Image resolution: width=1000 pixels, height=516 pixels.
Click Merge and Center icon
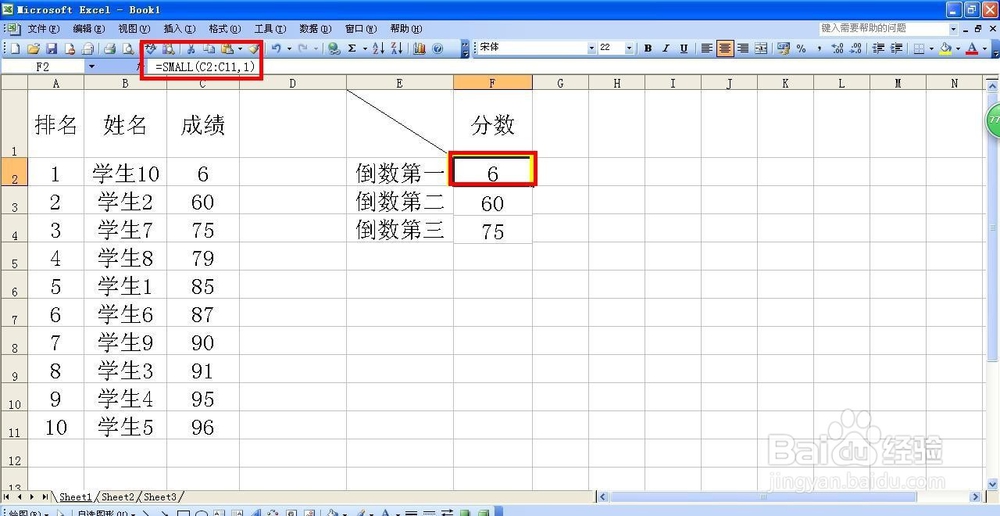click(761, 48)
